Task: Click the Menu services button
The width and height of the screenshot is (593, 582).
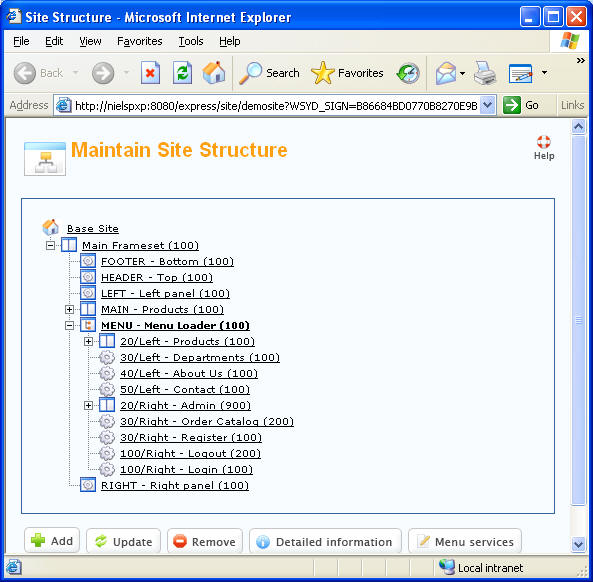Action: point(465,542)
